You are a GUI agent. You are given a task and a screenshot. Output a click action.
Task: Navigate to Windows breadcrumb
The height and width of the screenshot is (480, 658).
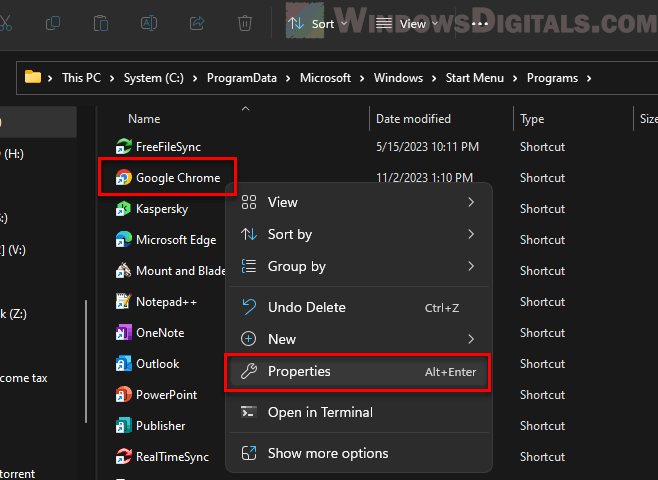click(398, 78)
